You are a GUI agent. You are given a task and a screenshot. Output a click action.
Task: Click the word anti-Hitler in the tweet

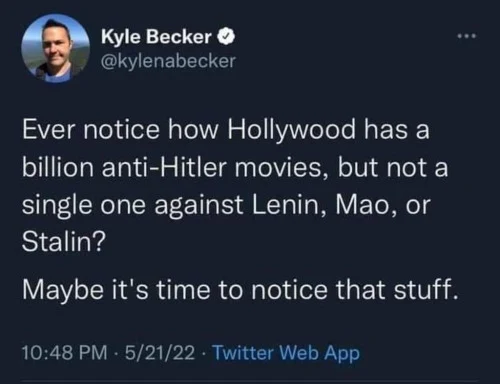(164, 167)
